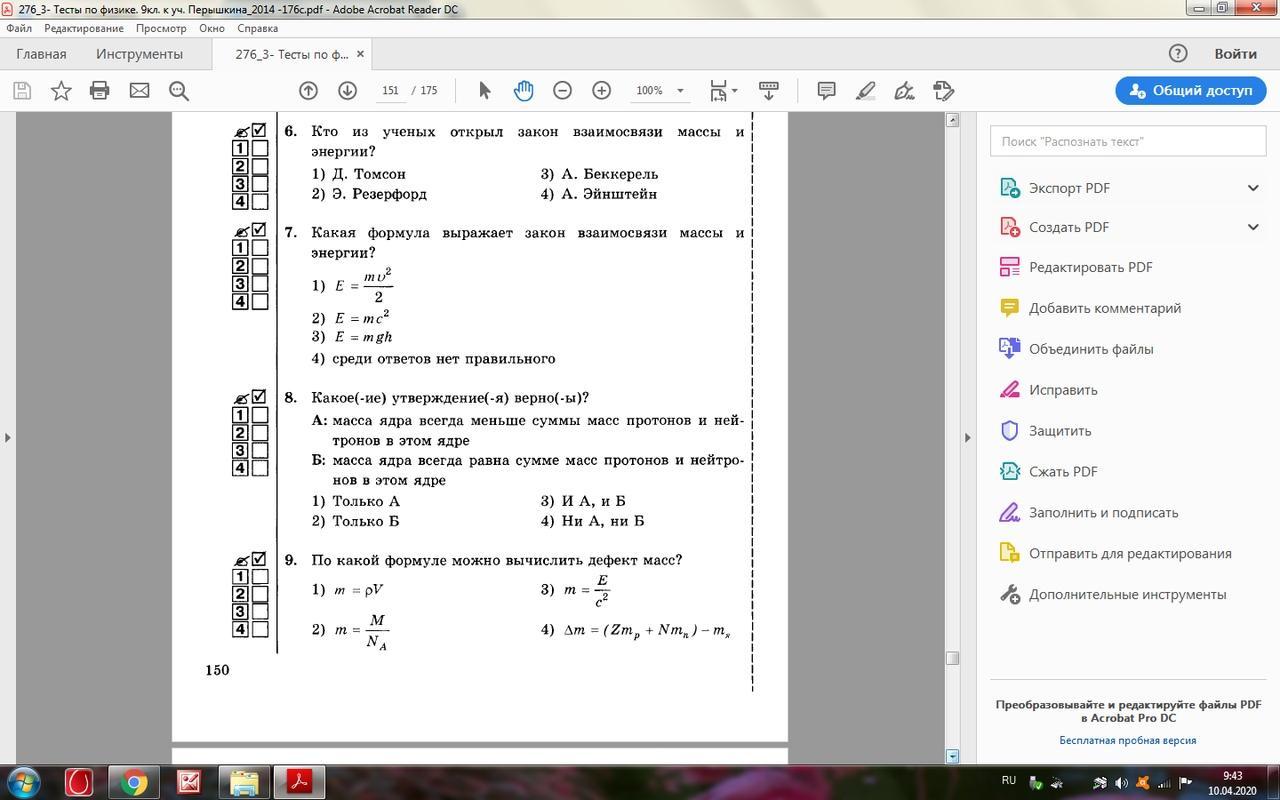
Task: Open the Бесплатная пробная версия link
Action: tap(1128, 740)
